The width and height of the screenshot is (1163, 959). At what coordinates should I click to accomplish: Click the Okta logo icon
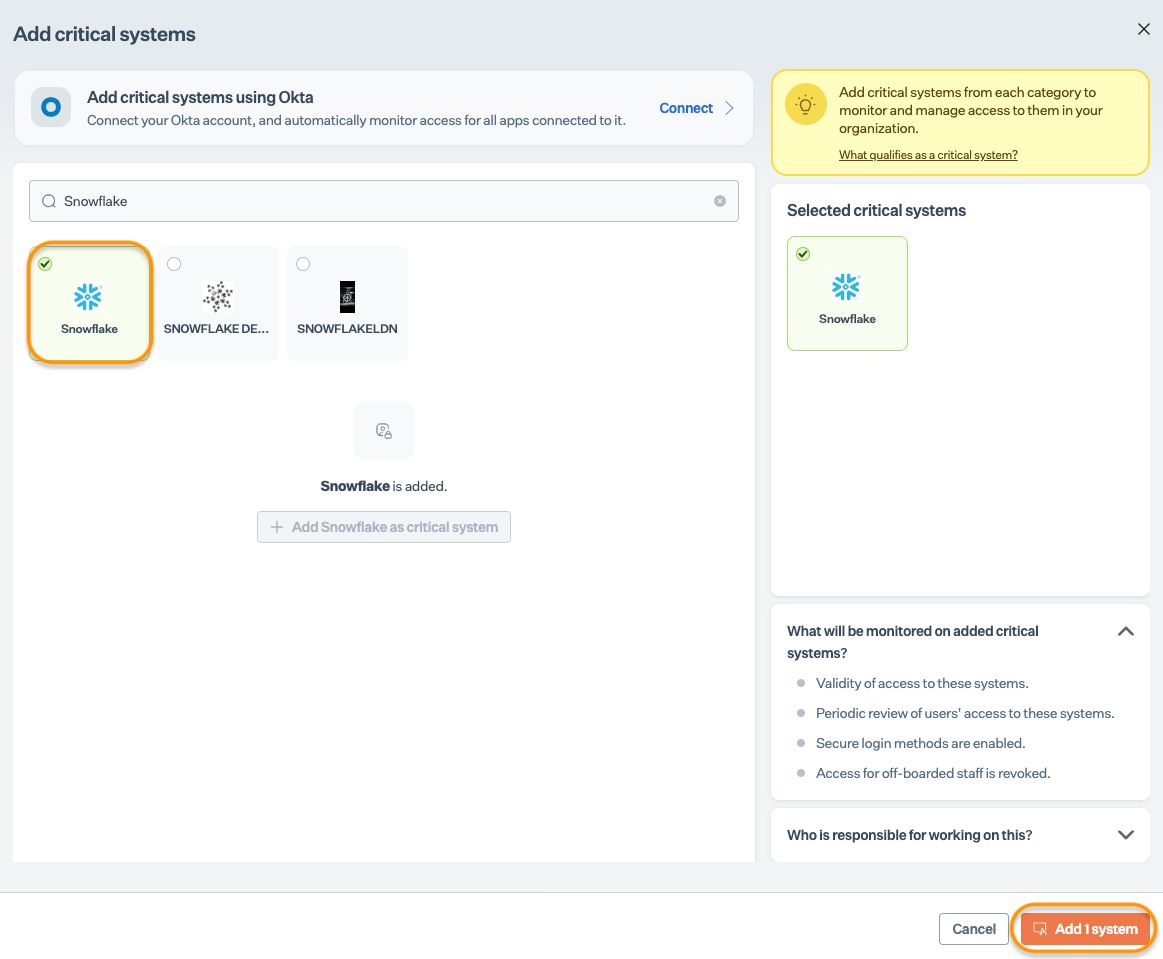(x=51, y=108)
